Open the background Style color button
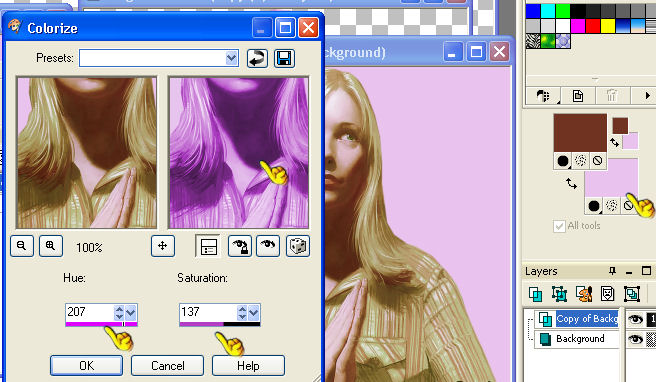 (x=594, y=205)
